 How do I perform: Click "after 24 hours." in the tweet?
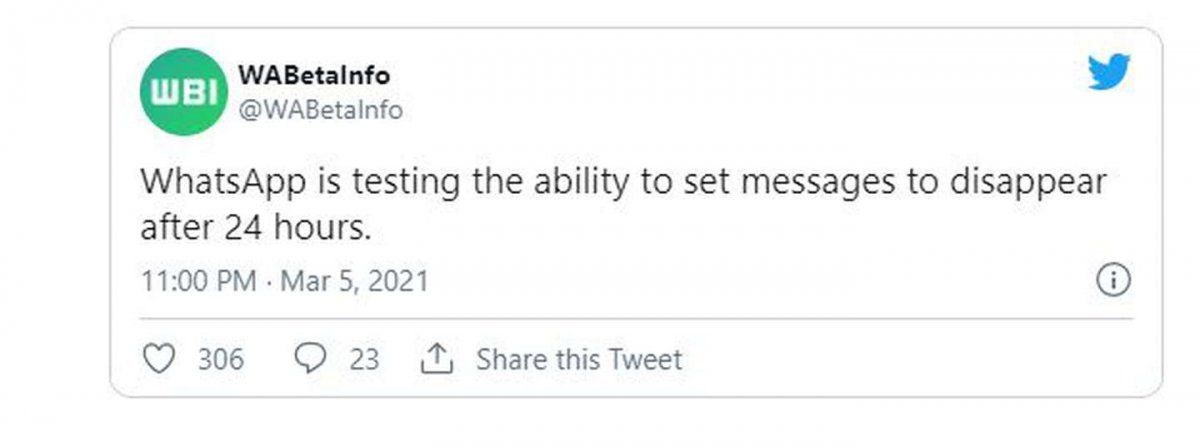(256, 228)
